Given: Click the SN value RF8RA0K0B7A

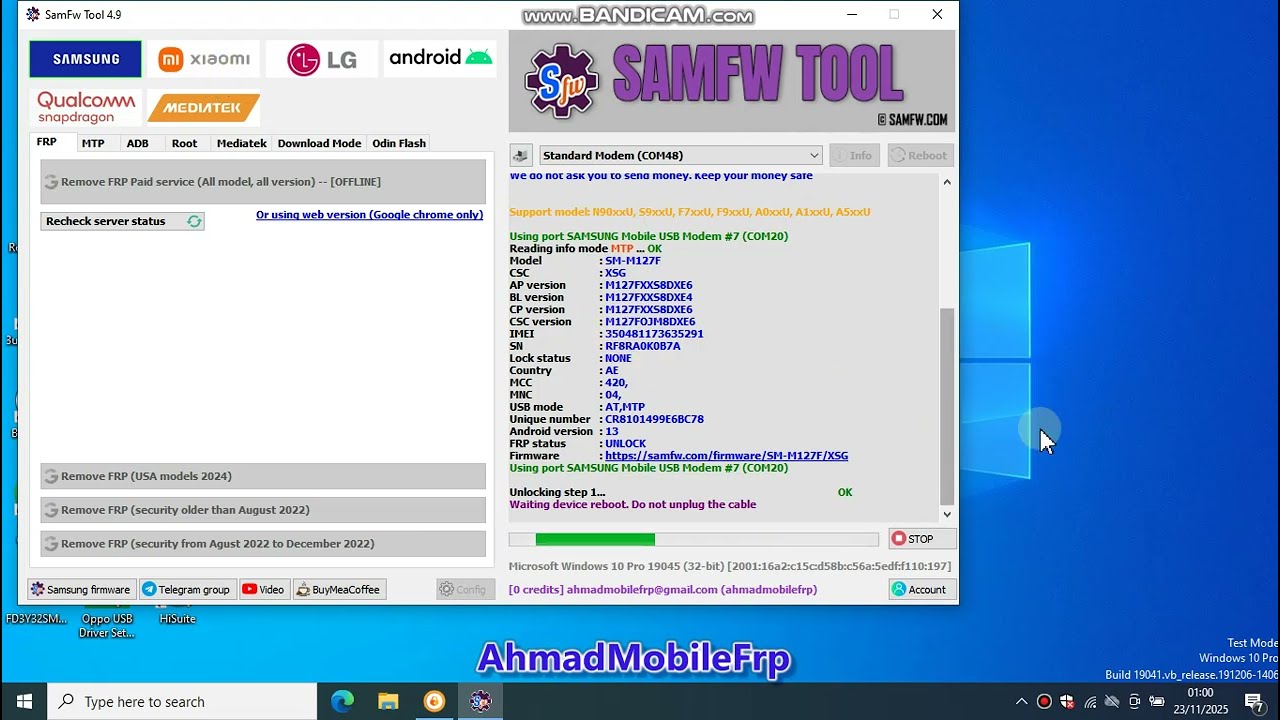Looking at the screenshot, I should pos(643,346).
